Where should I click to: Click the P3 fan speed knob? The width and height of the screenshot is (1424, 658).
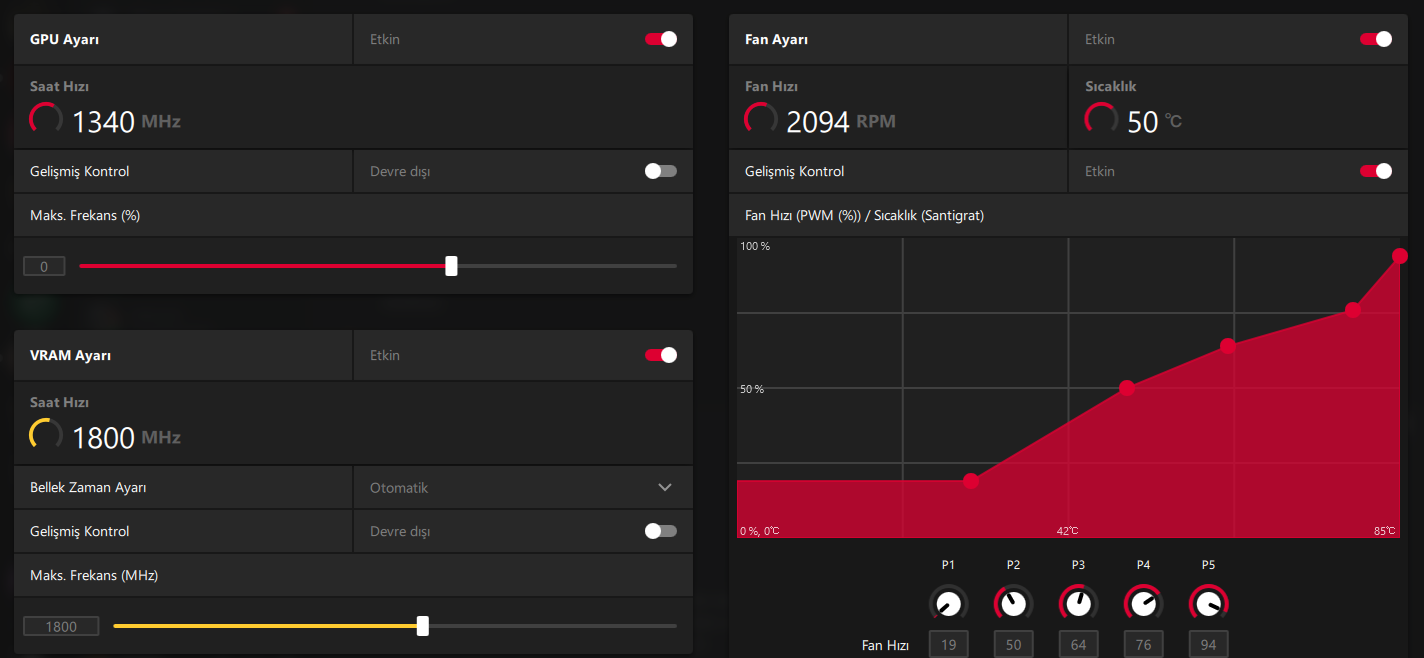coord(1078,603)
